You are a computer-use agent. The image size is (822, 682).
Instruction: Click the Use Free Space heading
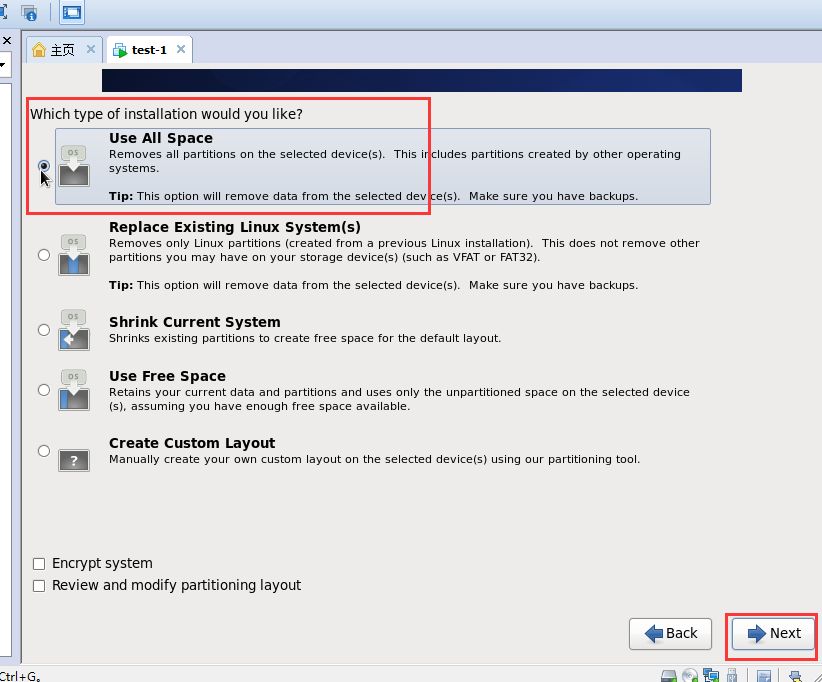167,376
